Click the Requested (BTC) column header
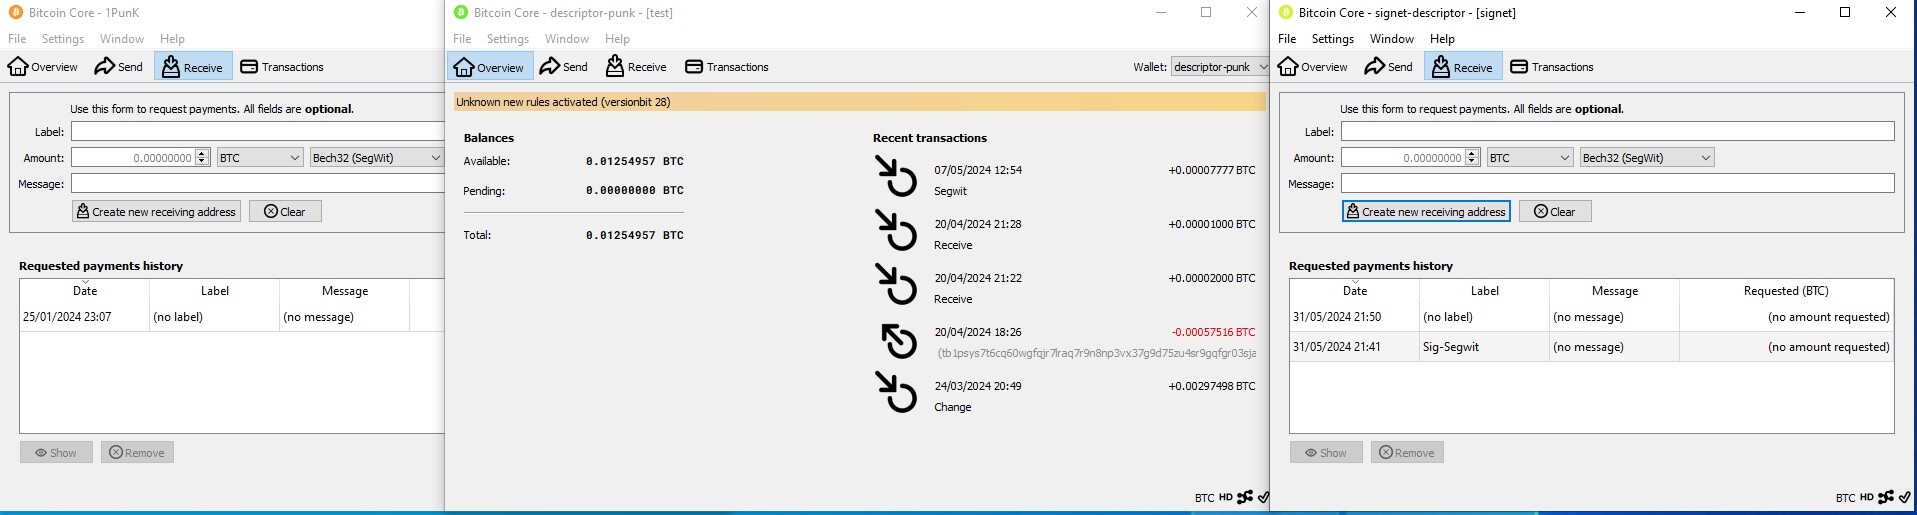The height and width of the screenshot is (515, 1917). tap(1786, 291)
